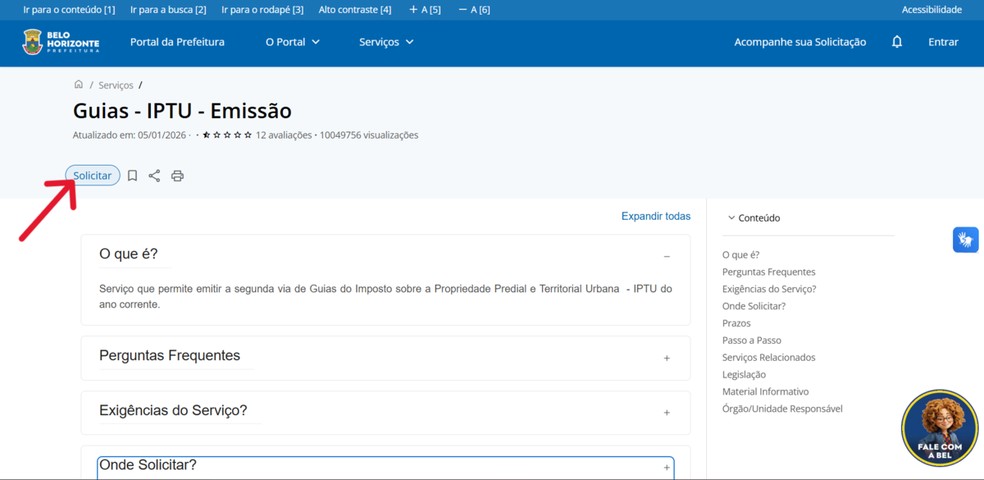The width and height of the screenshot is (984, 480).
Task: Jump to Passo a Passo in sidebar
Action: (752, 340)
